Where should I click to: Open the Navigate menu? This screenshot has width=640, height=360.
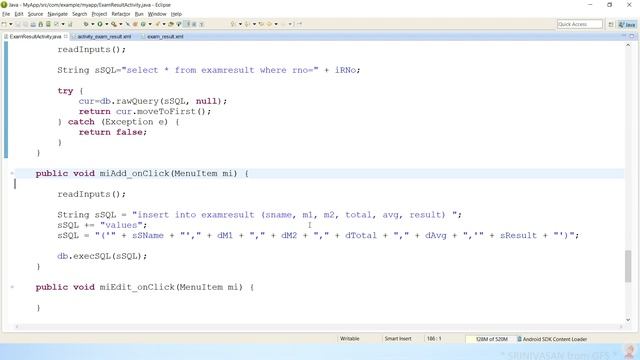coord(58,14)
